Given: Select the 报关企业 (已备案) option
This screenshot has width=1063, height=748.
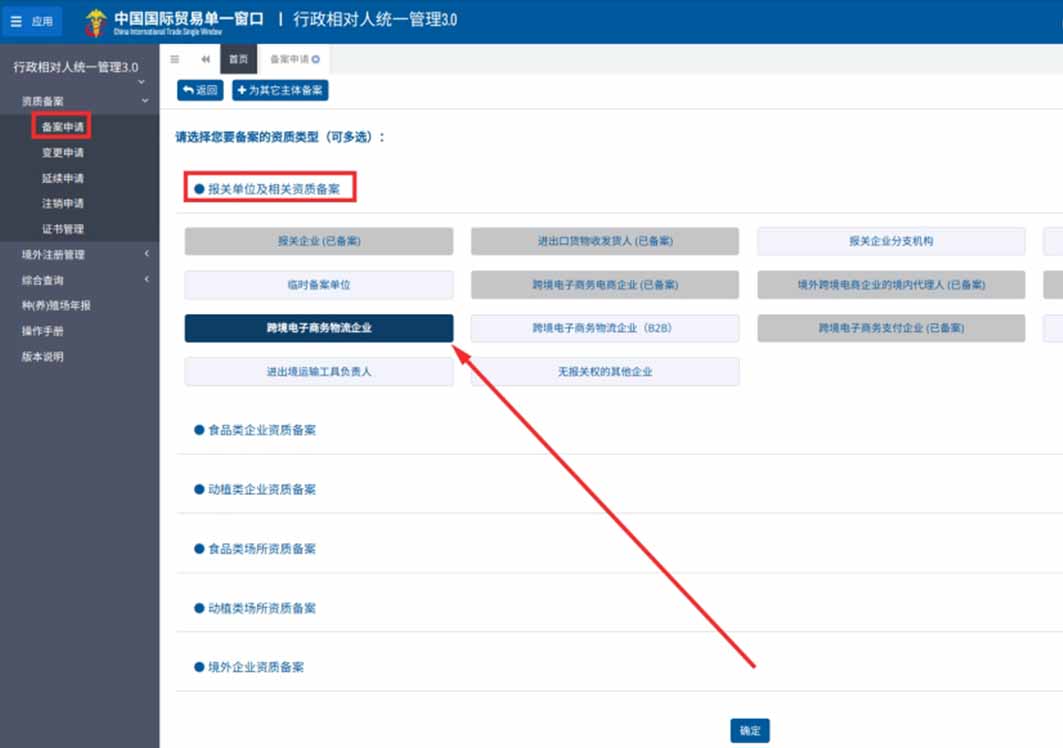Looking at the screenshot, I should pos(319,241).
